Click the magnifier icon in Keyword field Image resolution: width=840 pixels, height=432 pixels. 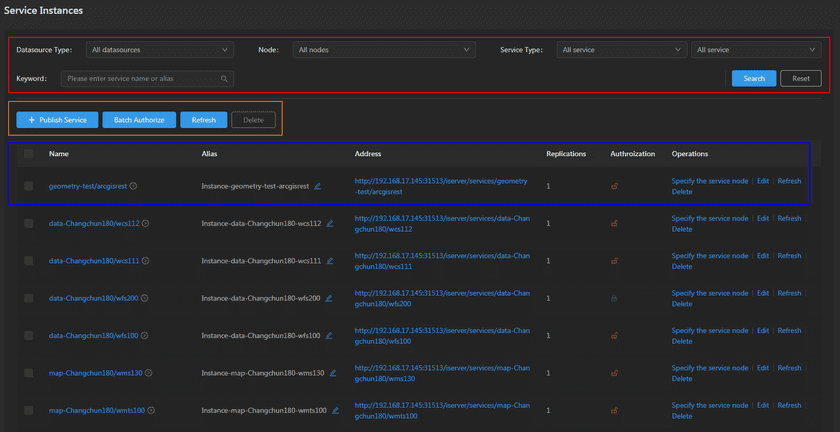click(224, 78)
